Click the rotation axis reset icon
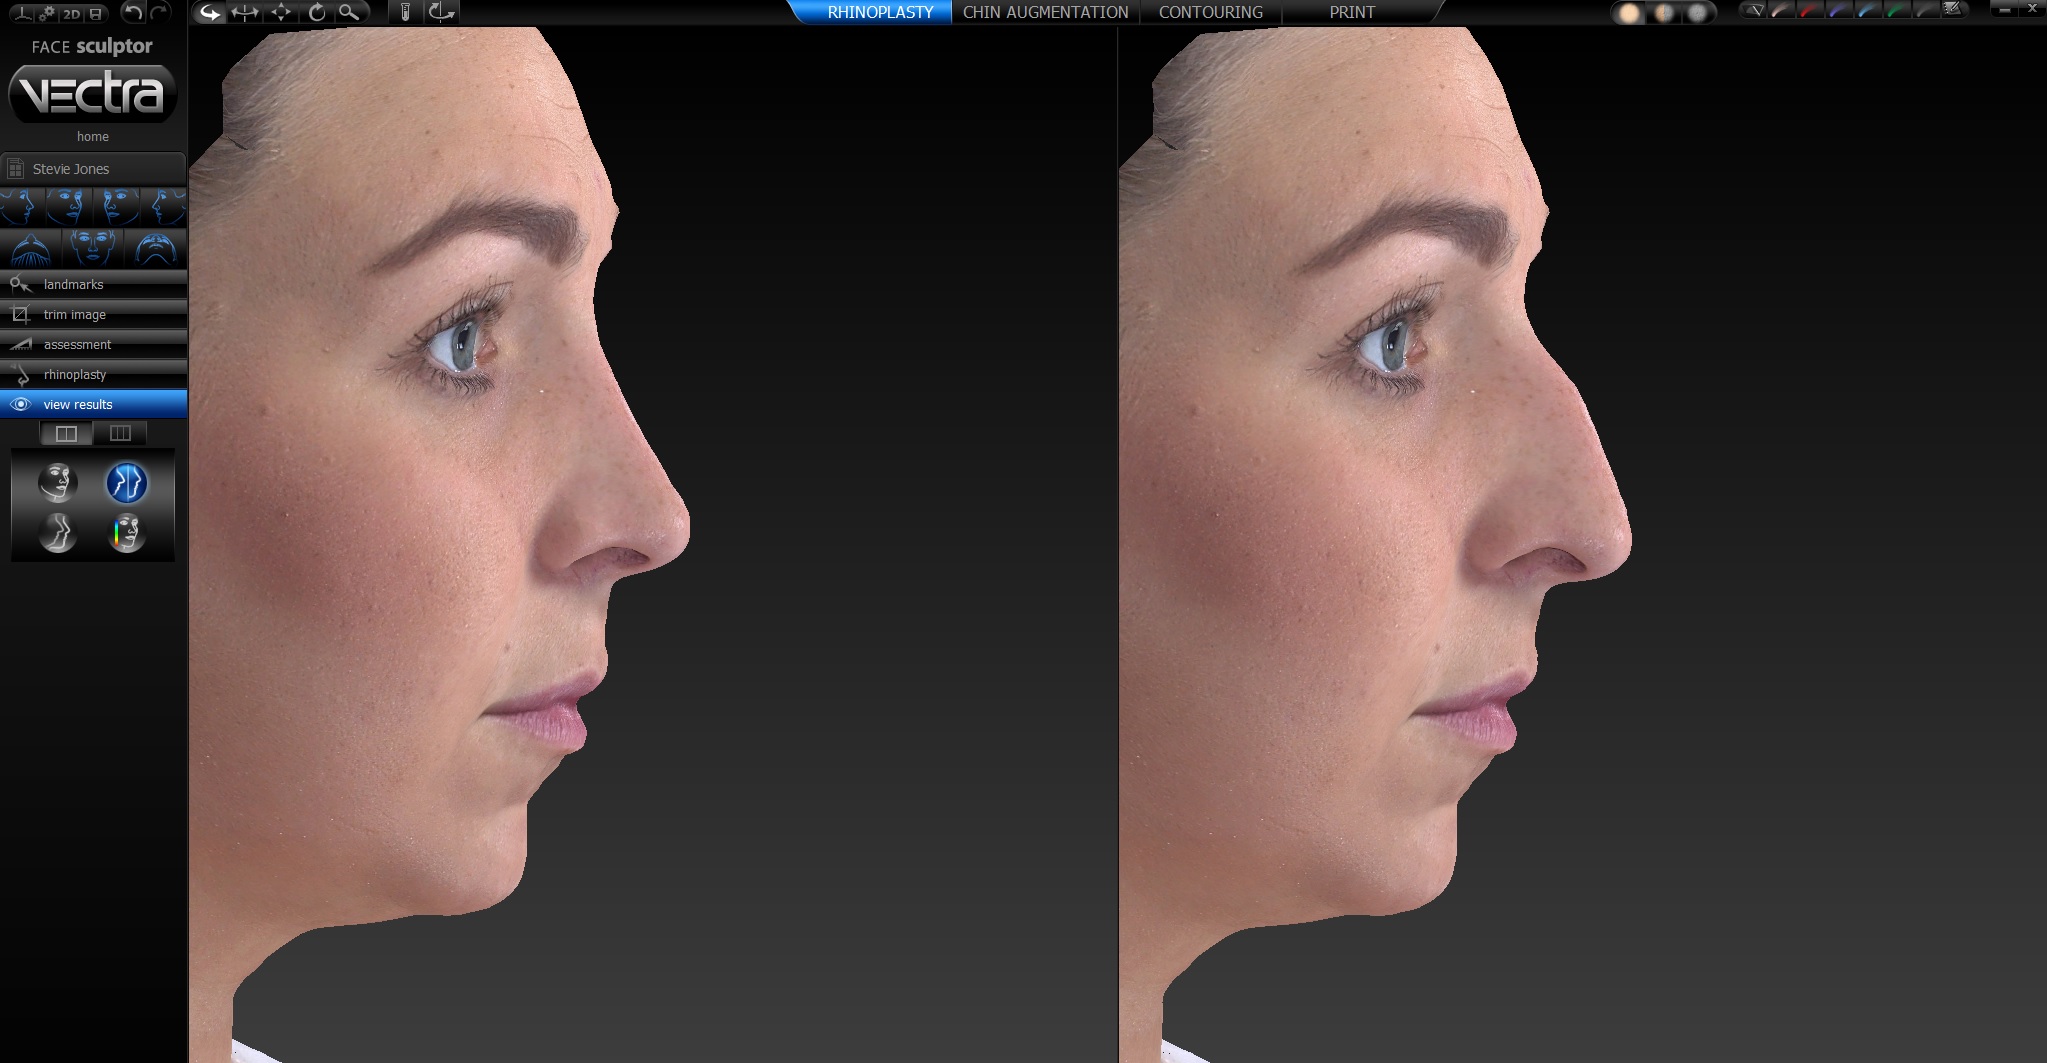This screenshot has width=2047, height=1063. click(x=441, y=12)
